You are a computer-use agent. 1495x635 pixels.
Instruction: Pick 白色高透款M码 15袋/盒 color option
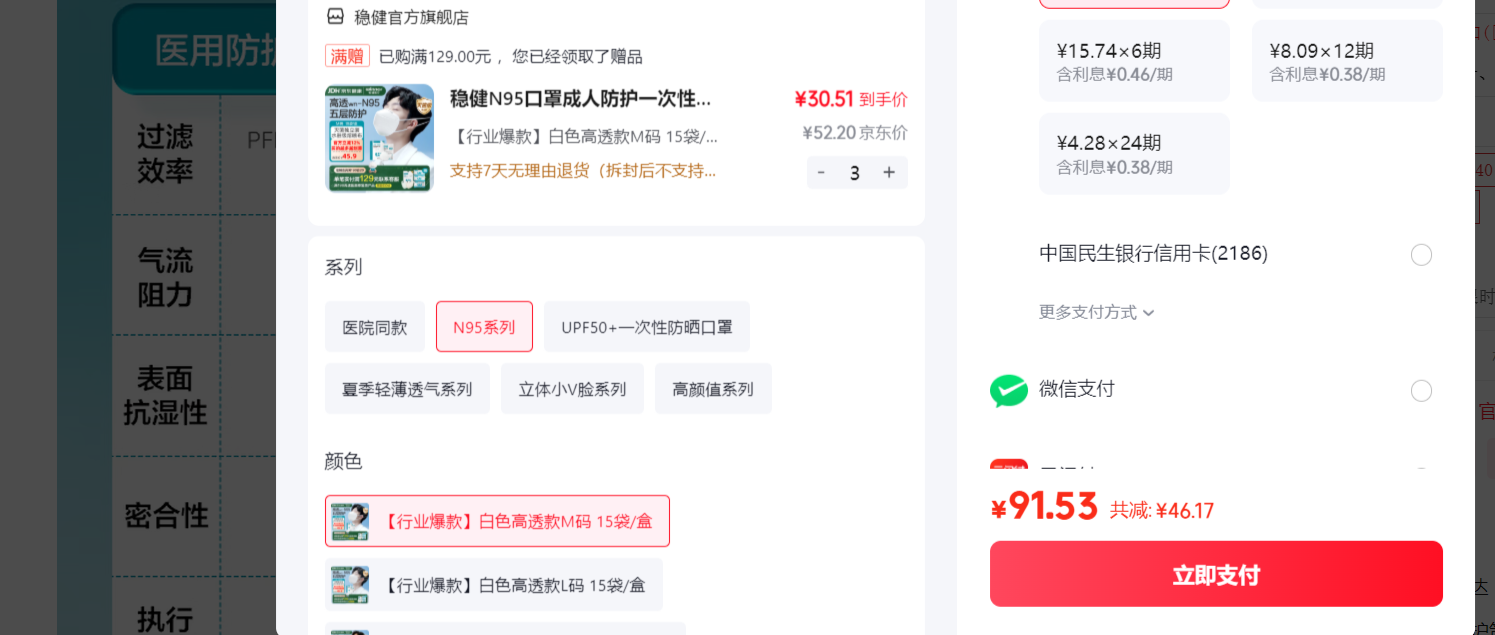click(x=497, y=521)
